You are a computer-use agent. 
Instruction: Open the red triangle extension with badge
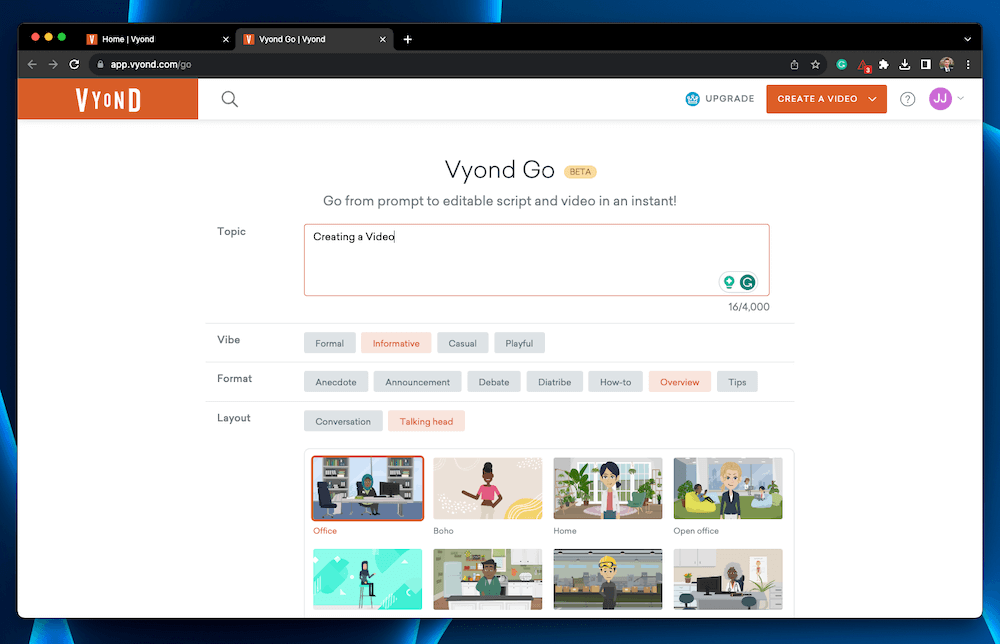click(864, 65)
